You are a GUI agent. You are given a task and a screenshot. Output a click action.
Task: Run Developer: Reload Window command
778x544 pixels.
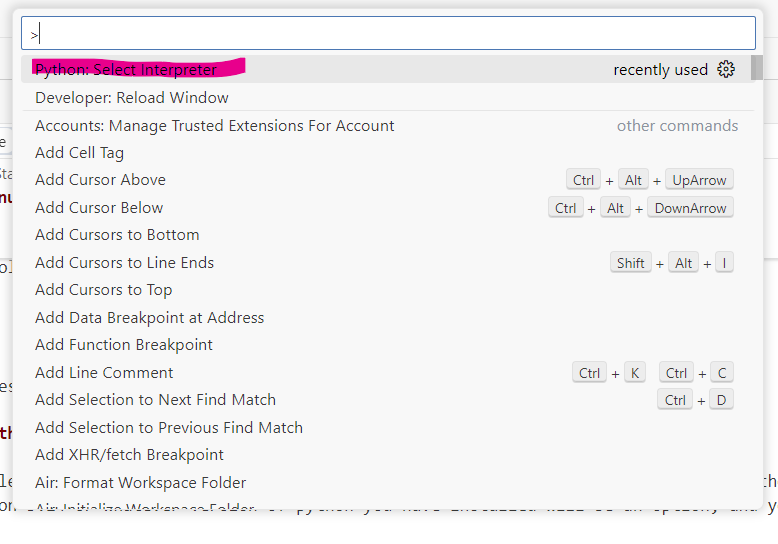click(x=132, y=98)
